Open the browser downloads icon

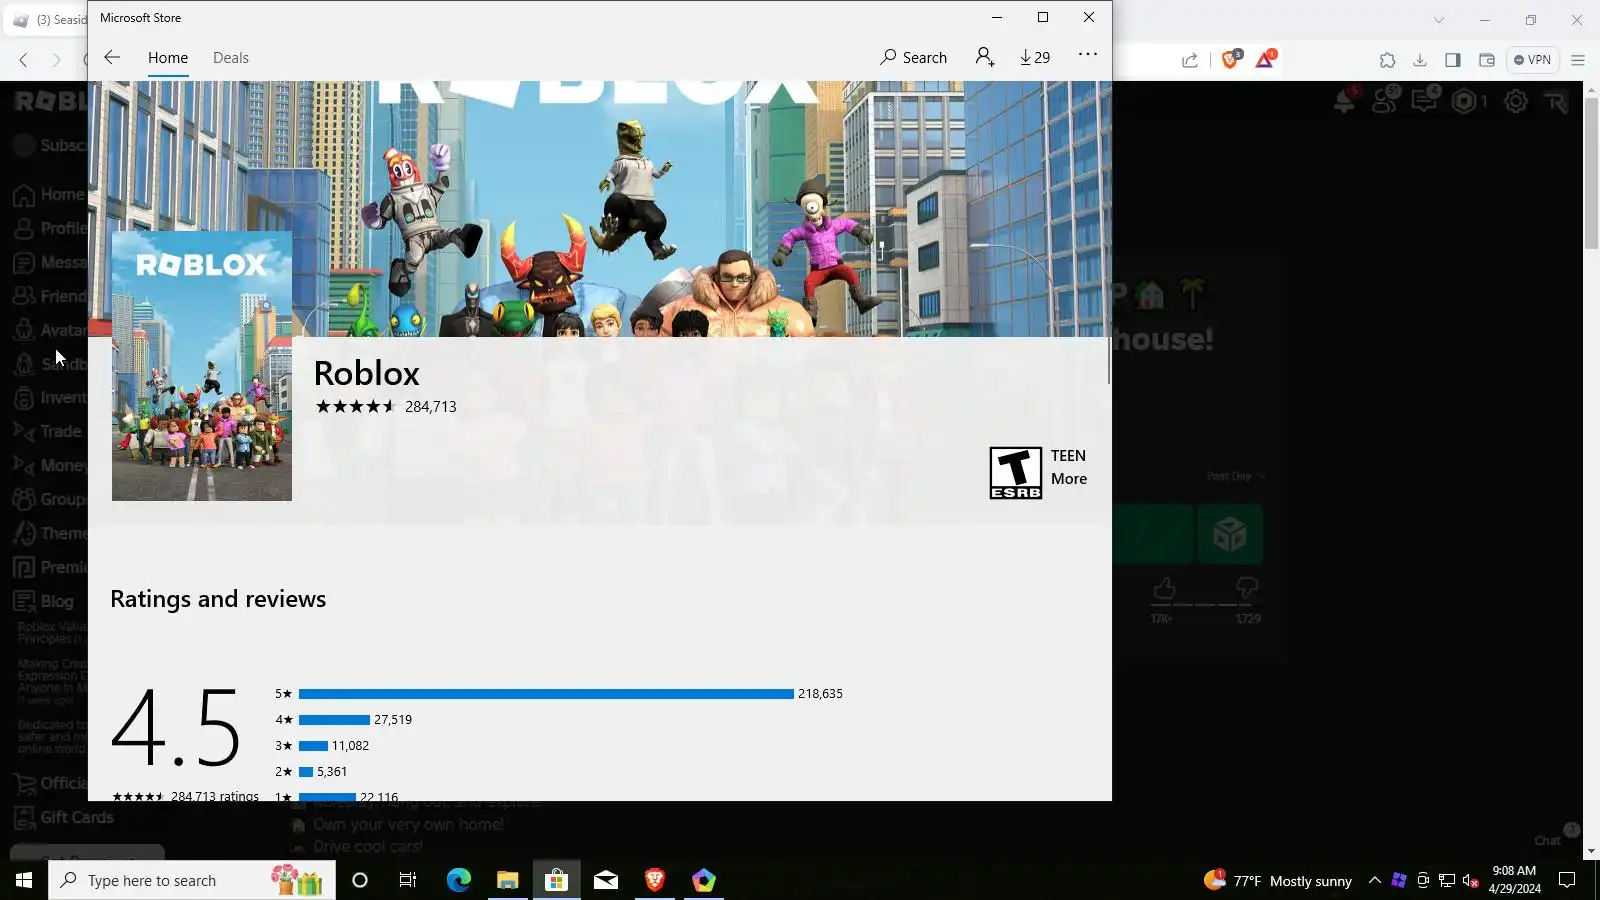[1420, 60]
